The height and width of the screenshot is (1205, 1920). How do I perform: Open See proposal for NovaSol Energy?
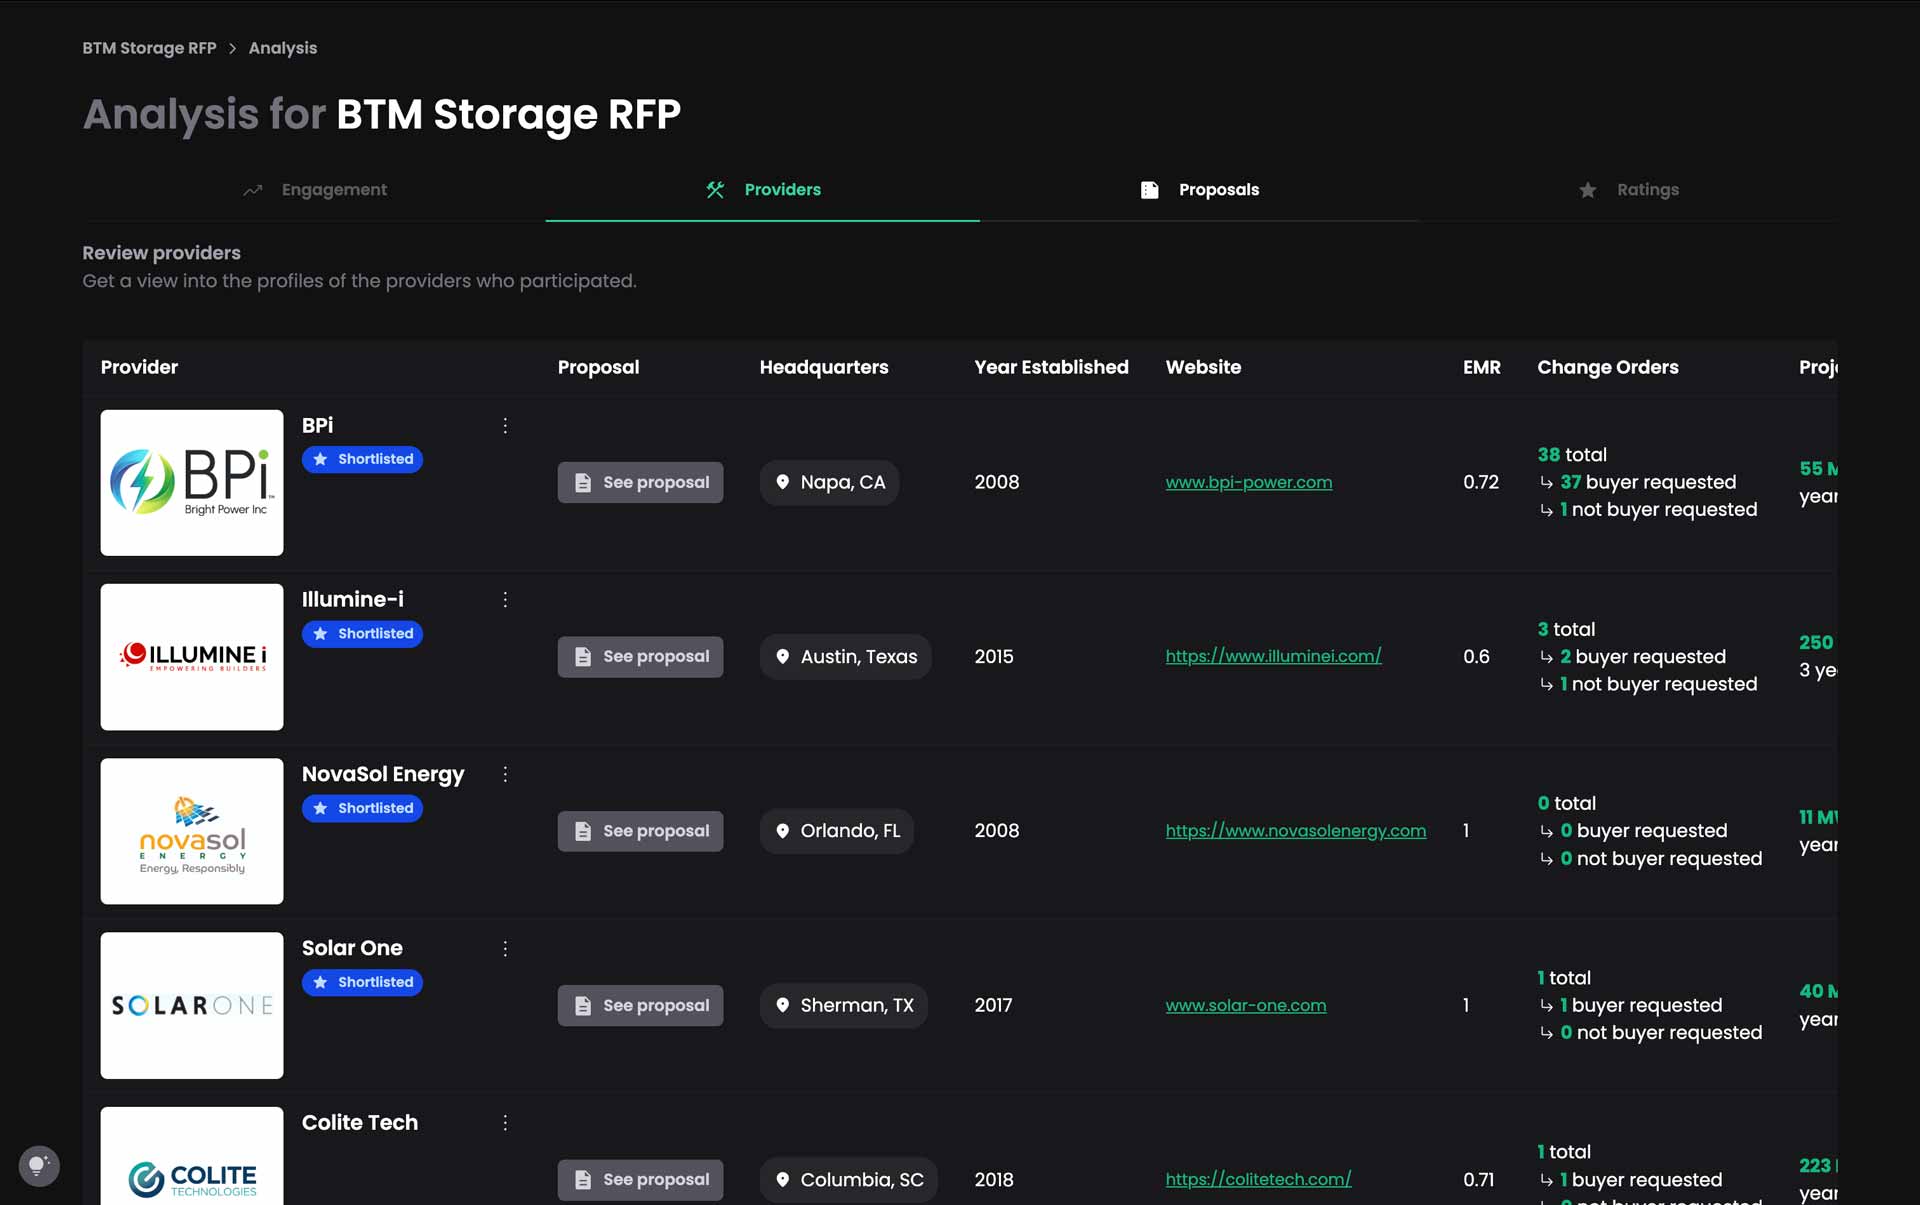coord(640,831)
